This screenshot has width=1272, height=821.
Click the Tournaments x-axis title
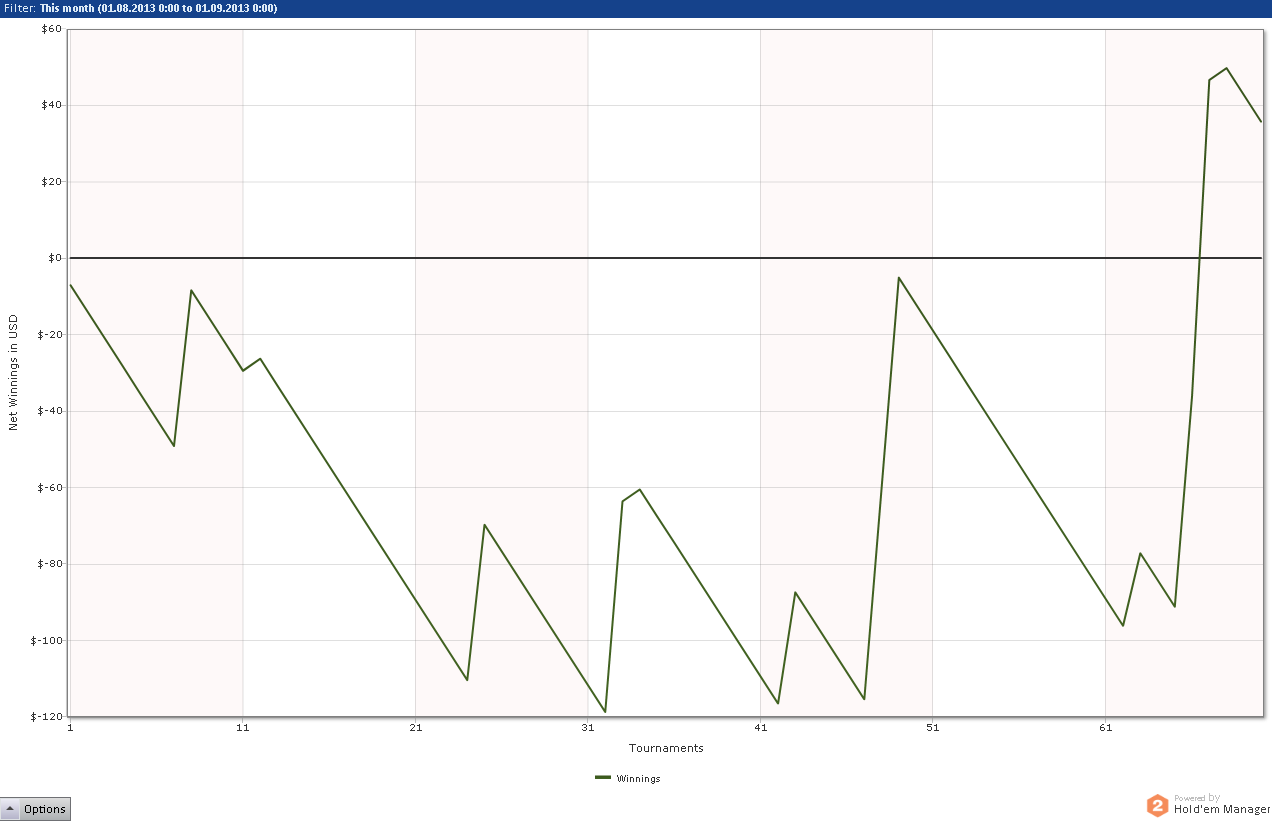666,748
